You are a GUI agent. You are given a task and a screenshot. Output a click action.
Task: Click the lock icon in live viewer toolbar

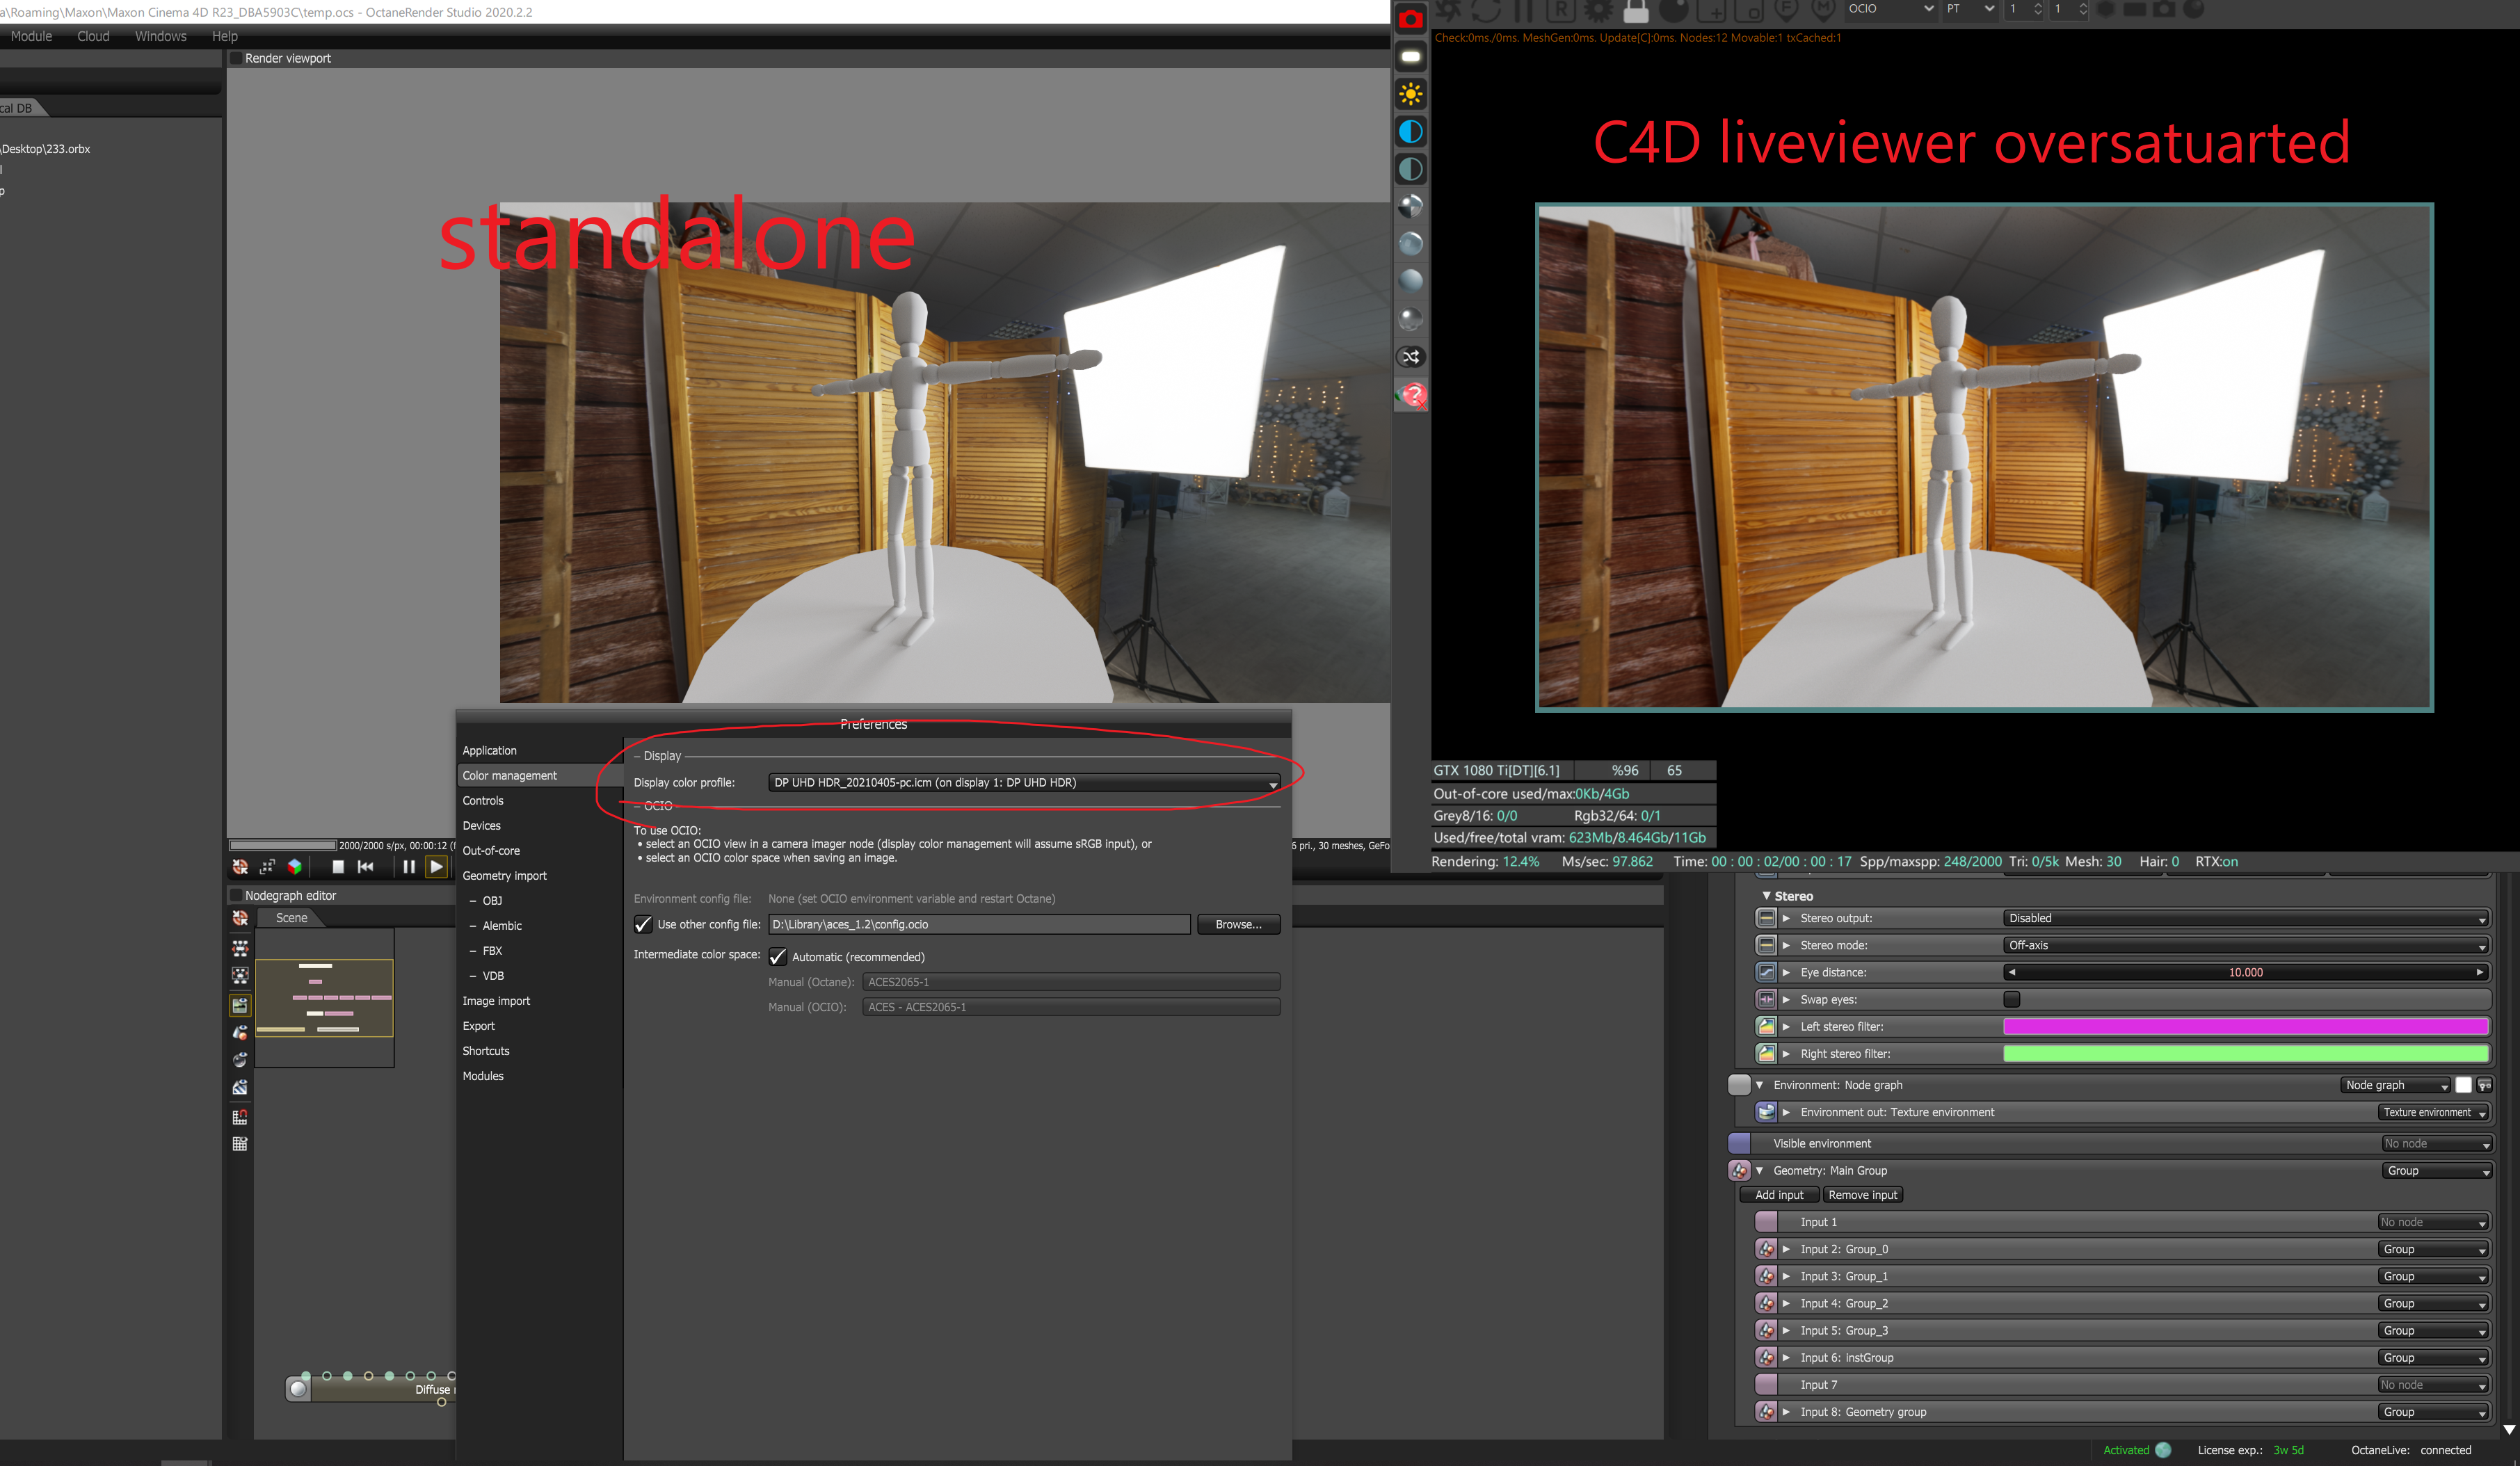point(1636,11)
